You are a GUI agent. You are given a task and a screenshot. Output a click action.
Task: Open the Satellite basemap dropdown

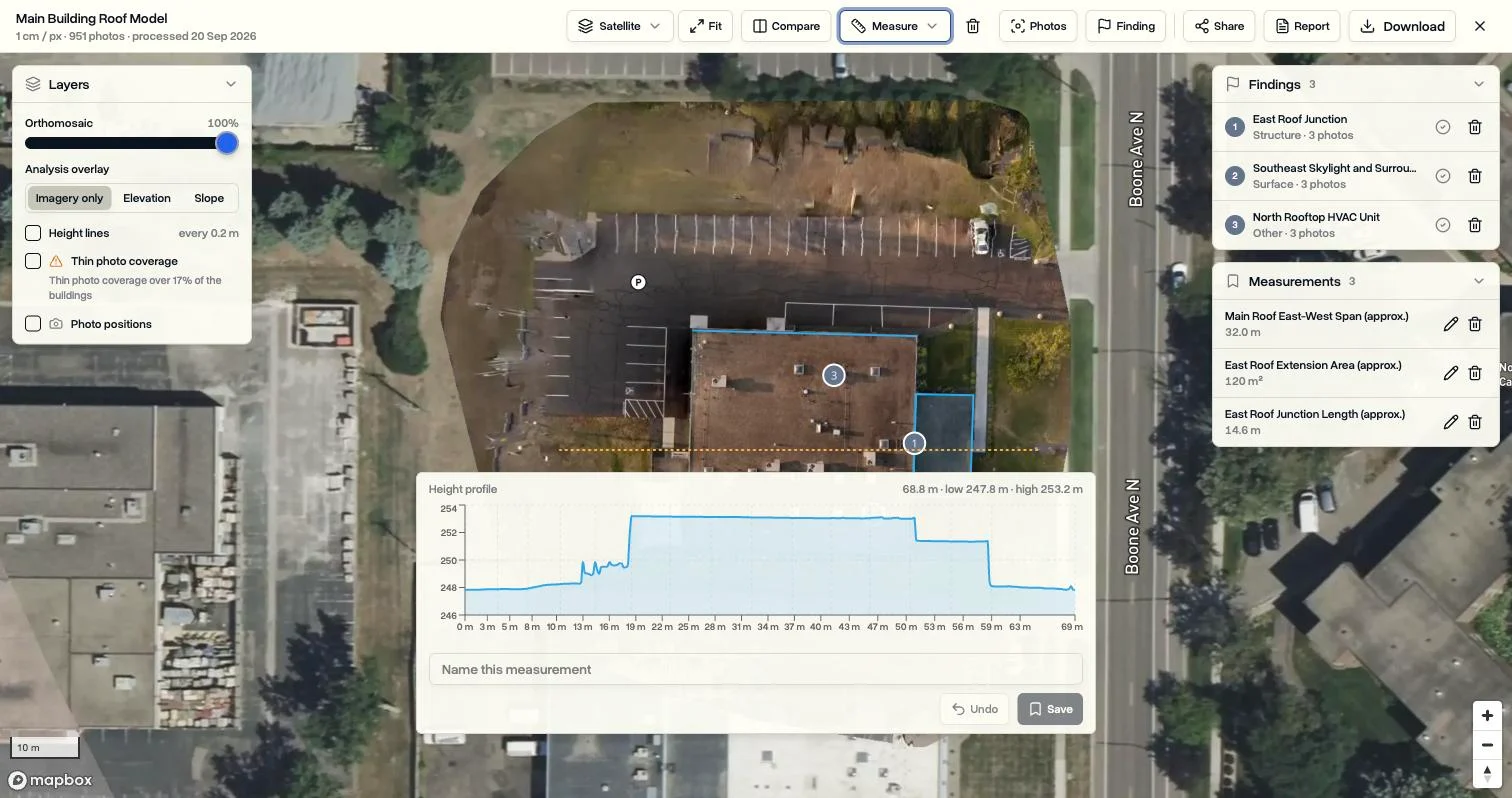620,26
